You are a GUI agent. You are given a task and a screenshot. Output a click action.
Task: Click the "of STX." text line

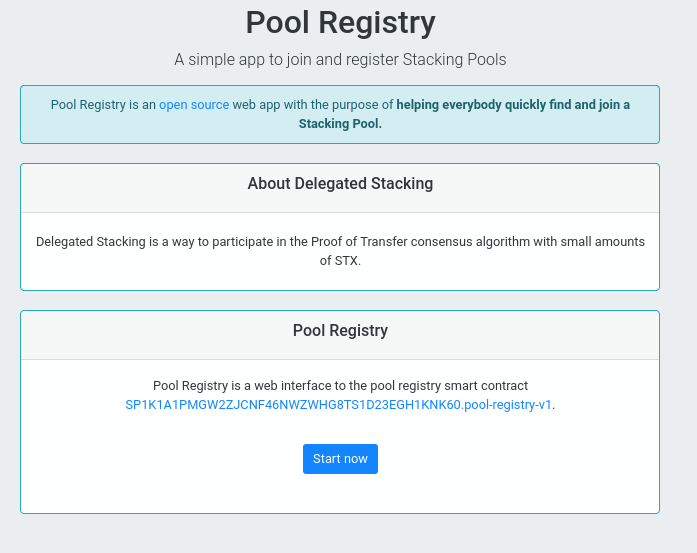340,260
